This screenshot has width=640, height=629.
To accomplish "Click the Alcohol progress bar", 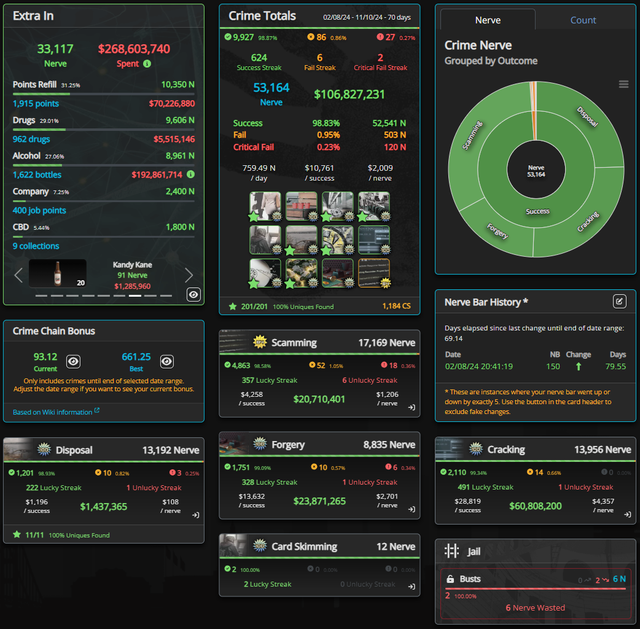I will [x=104, y=165].
